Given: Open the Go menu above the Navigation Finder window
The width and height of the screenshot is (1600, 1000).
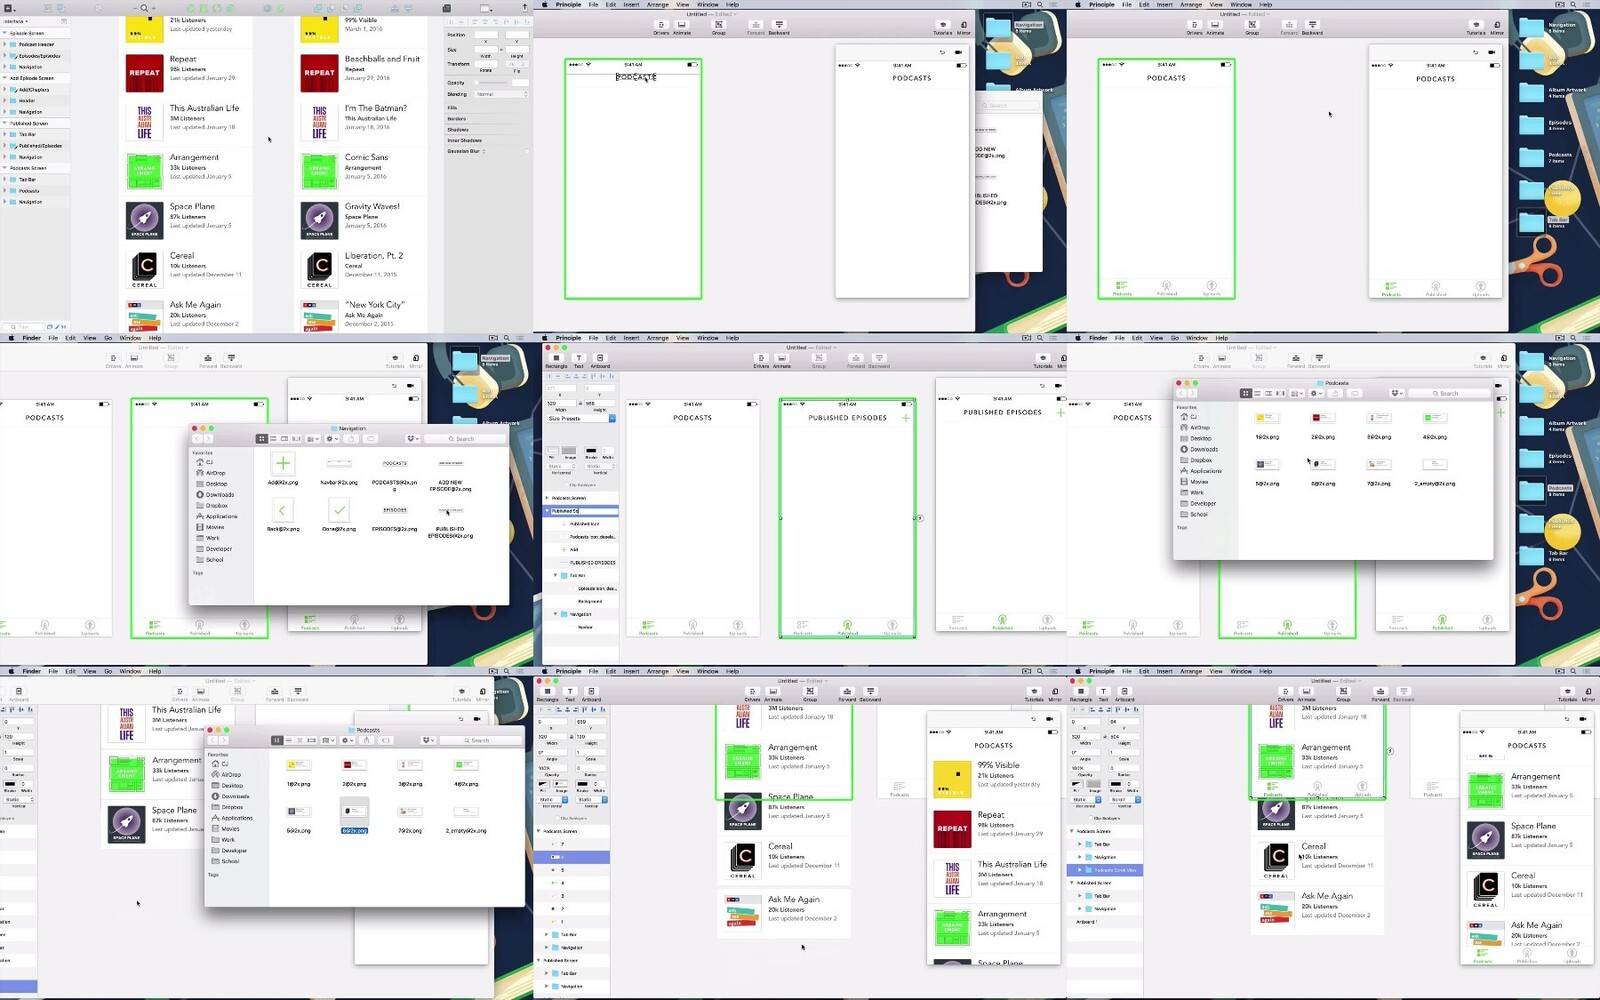Looking at the screenshot, I should [108, 338].
